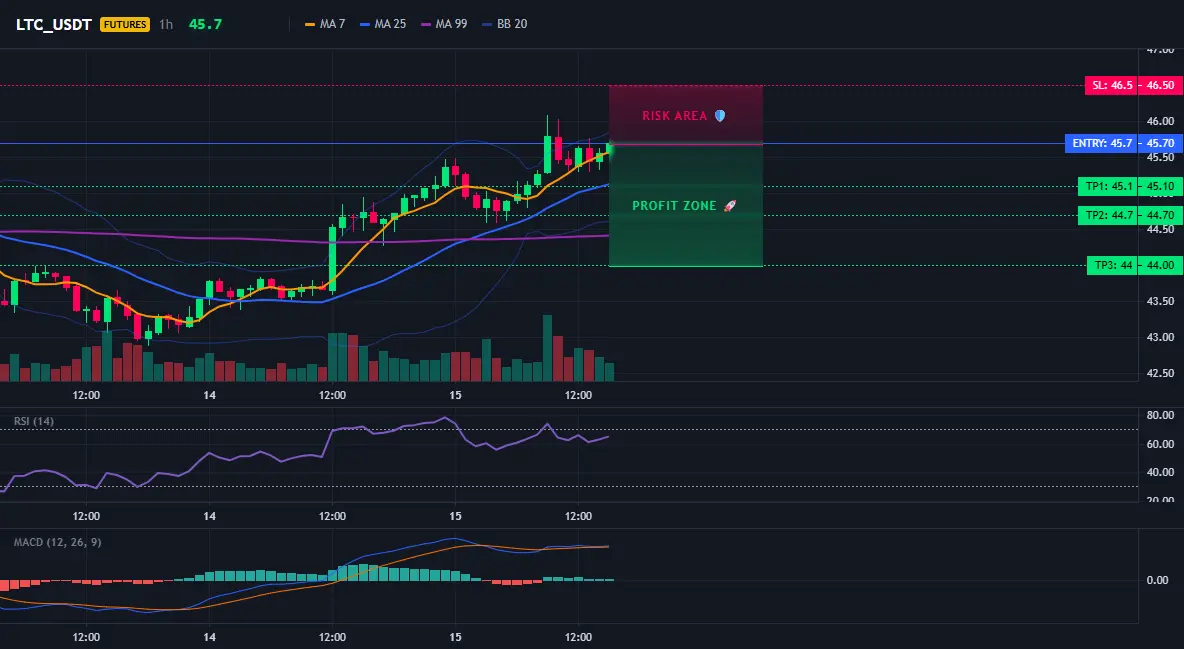Click the 44.00 price axis tag

[1161, 265]
